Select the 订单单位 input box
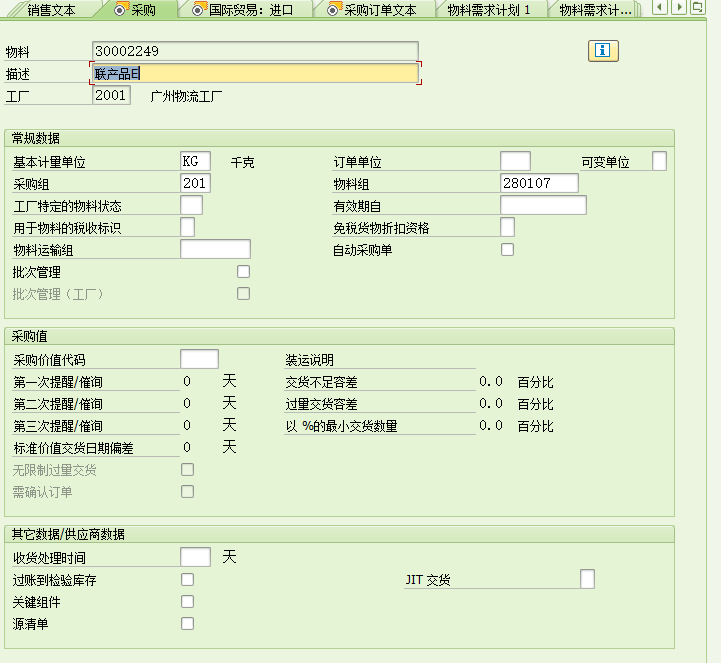 [x=515, y=161]
